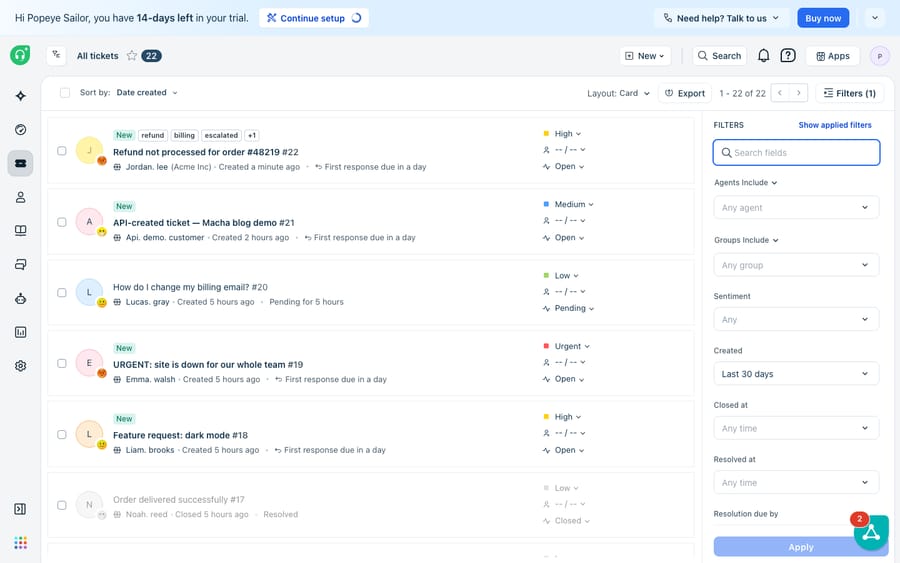Select checkbox for API-created ticket #21
Viewport: 900px width, 563px height.
[x=61, y=222]
